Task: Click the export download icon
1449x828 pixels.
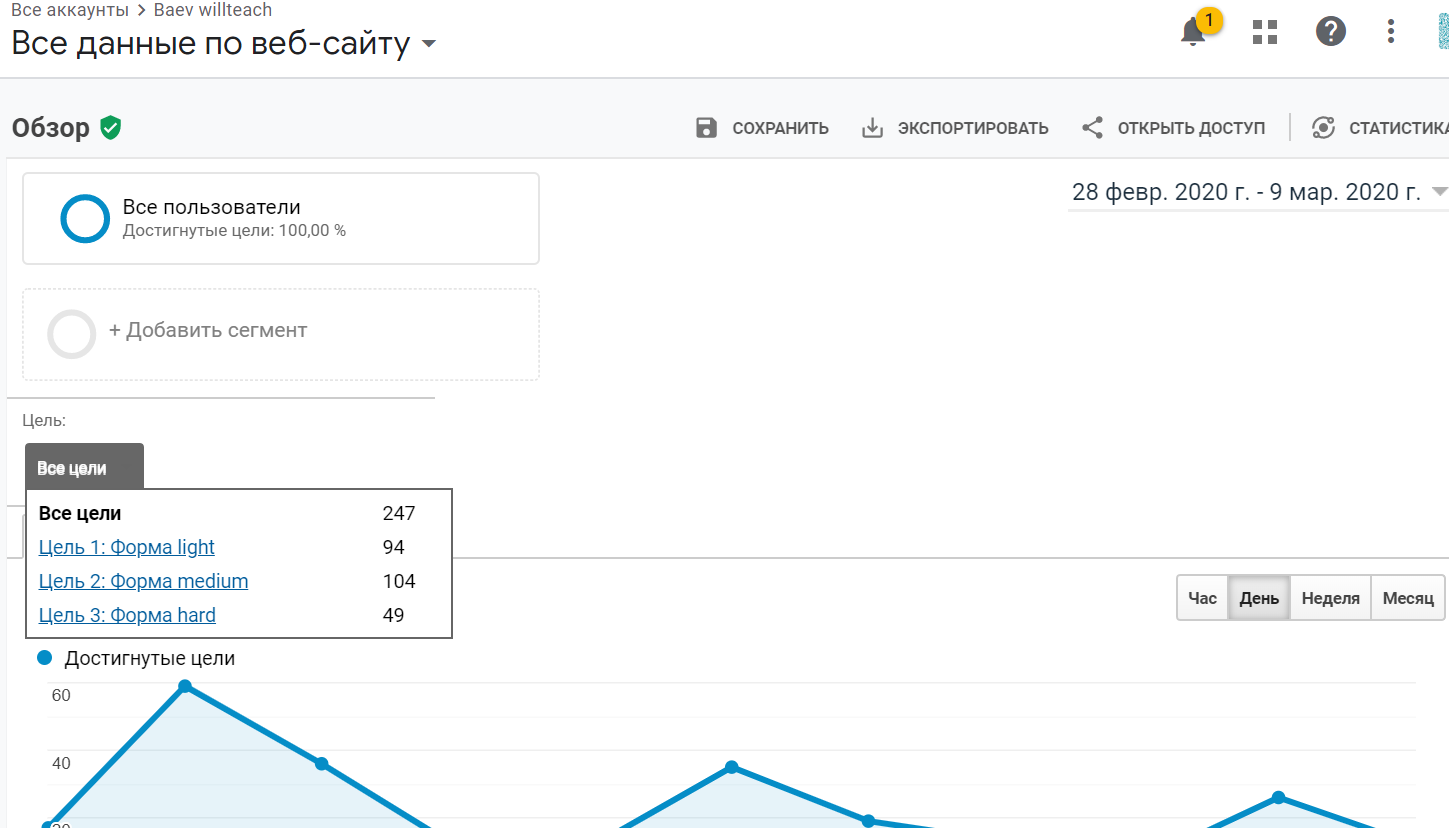Action: pyautogui.click(x=873, y=128)
